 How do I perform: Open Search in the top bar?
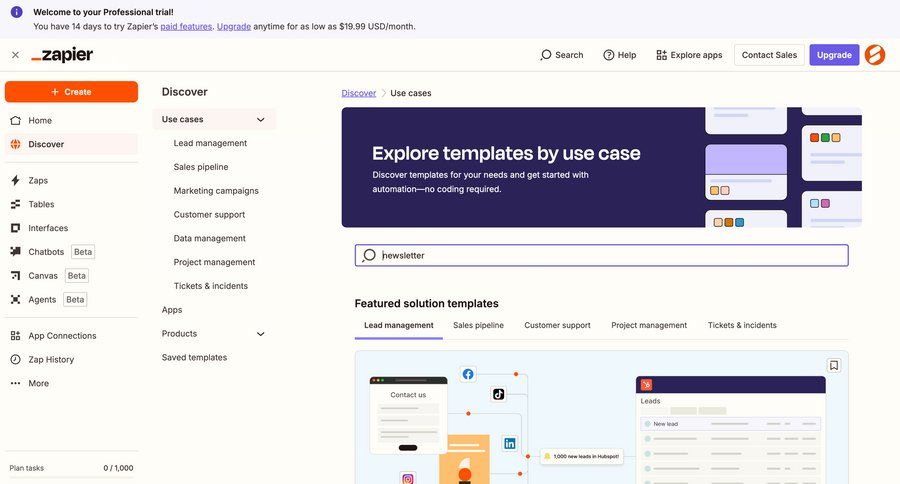(x=561, y=55)
